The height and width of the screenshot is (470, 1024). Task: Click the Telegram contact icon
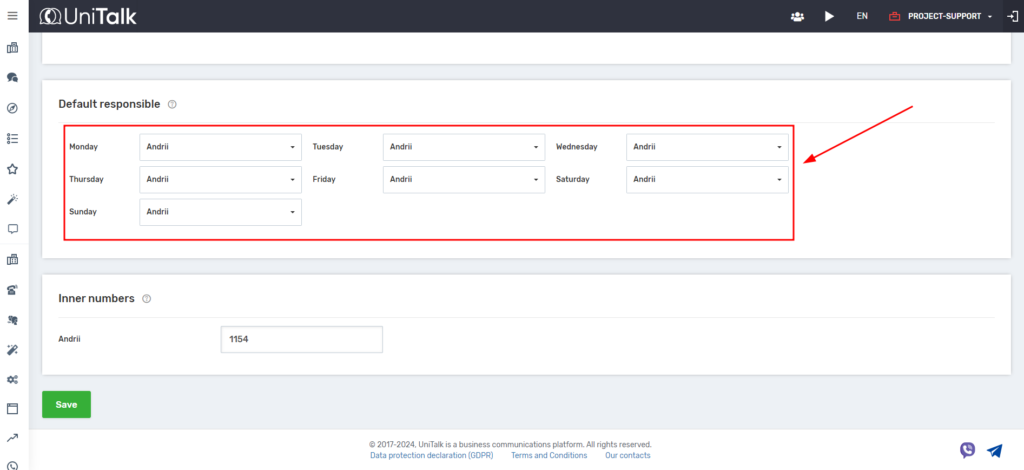point(994,450)
